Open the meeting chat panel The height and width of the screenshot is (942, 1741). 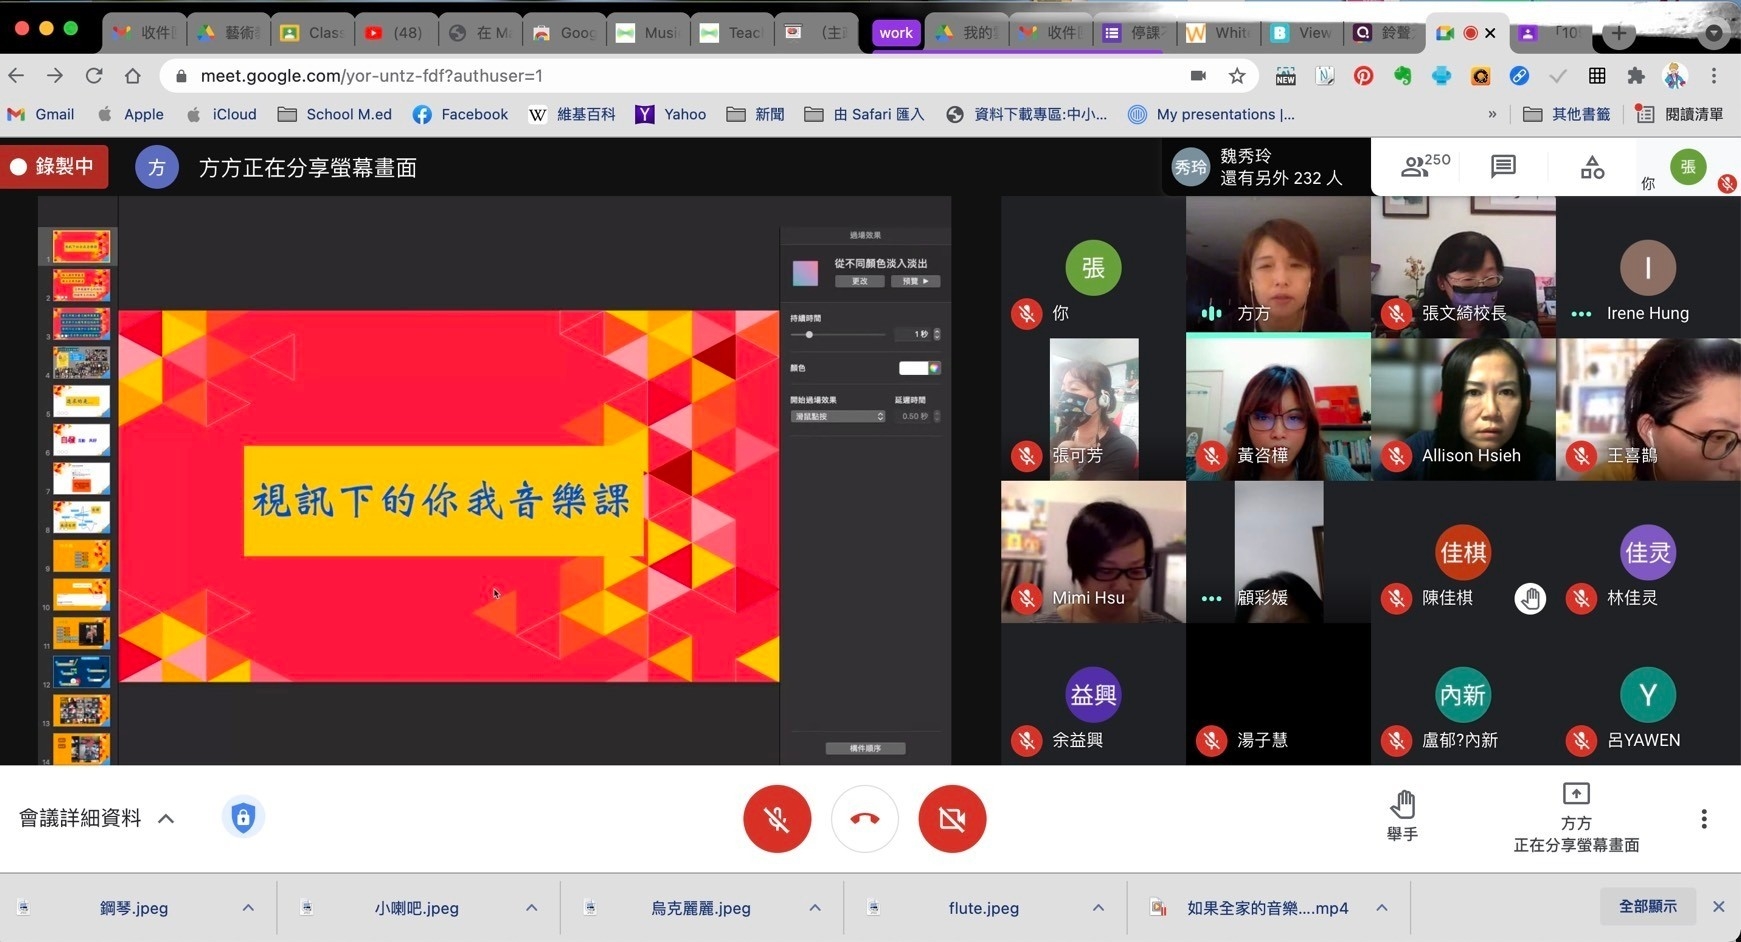point(1502,166)
